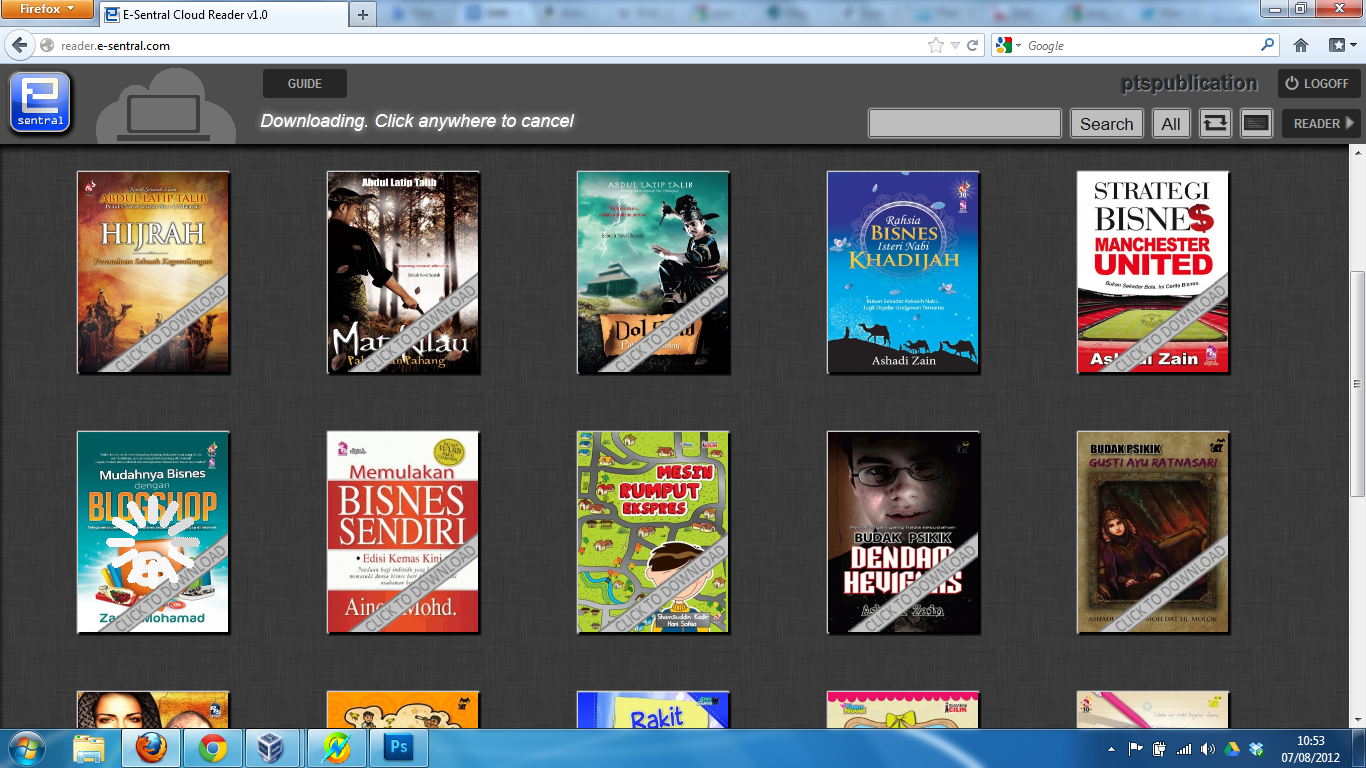Open Rahsia Bisnes Khadijah book cover
The height and width of the screenshot is (768, 1366).
(904, 272)
